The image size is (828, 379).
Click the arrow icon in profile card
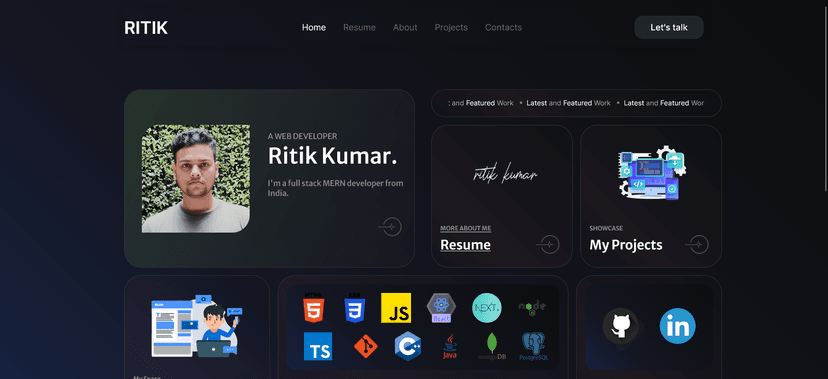(390, 226)
